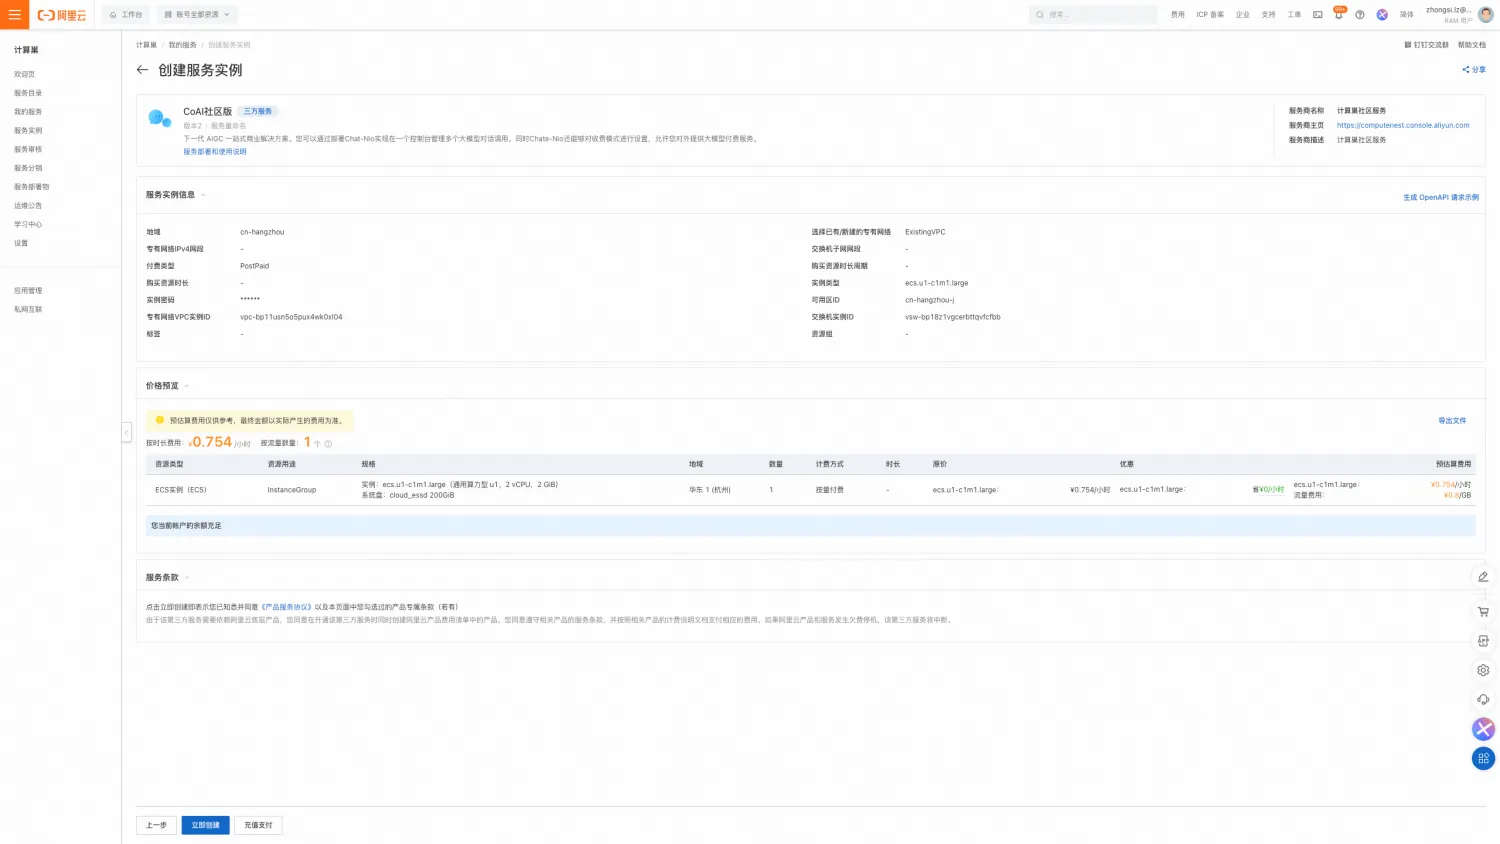Open 运维公告 in sidebar
The height and width of the screenshot is (844, 1500).
pos(28,206)
